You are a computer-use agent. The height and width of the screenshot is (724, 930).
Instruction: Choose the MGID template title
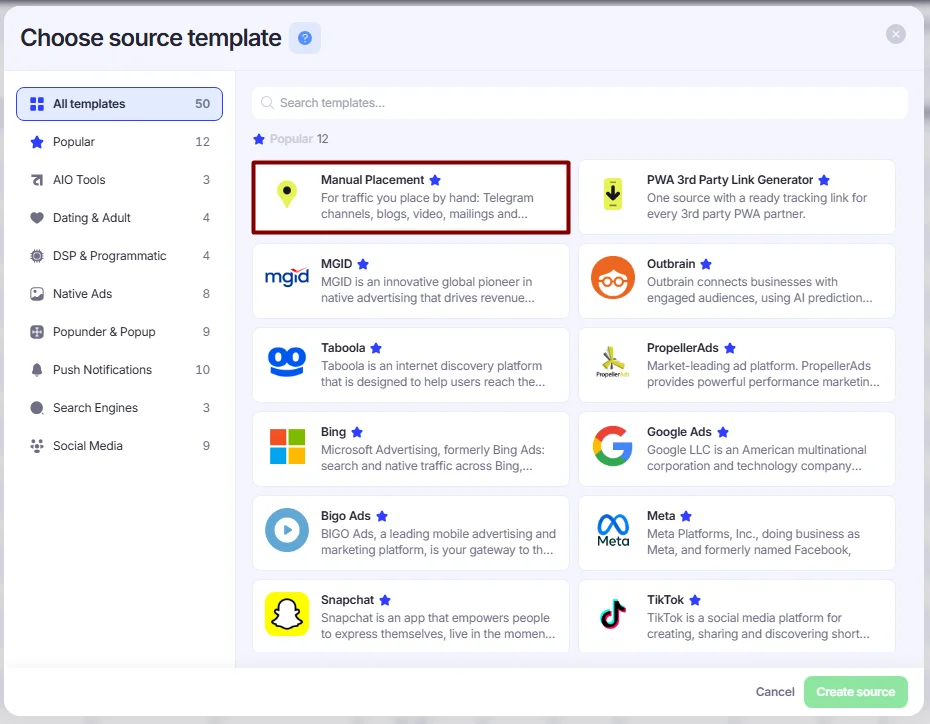[x=336, y=264]
